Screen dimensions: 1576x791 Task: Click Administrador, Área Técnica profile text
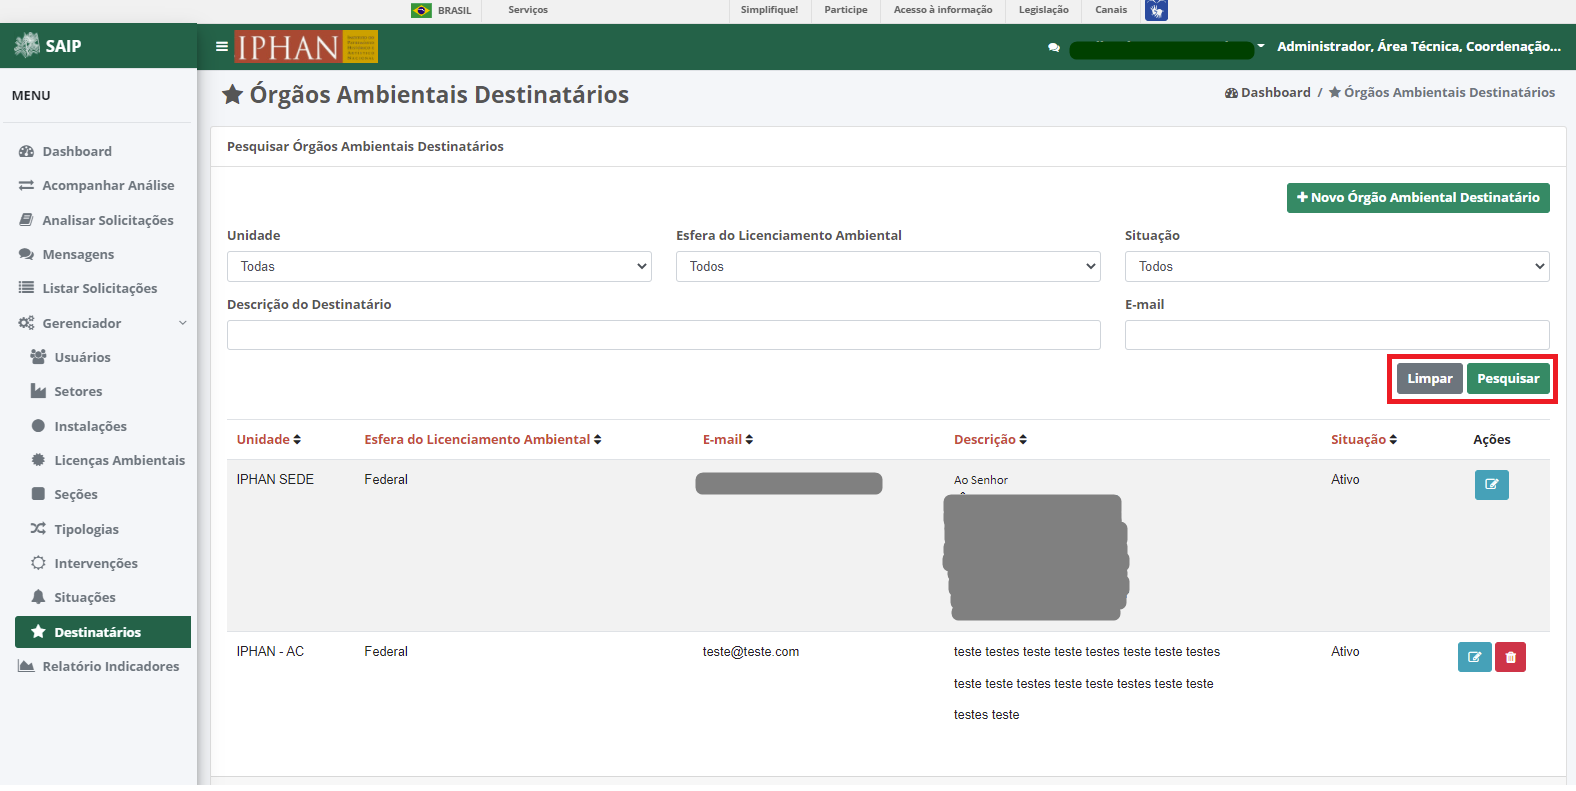1419,46
